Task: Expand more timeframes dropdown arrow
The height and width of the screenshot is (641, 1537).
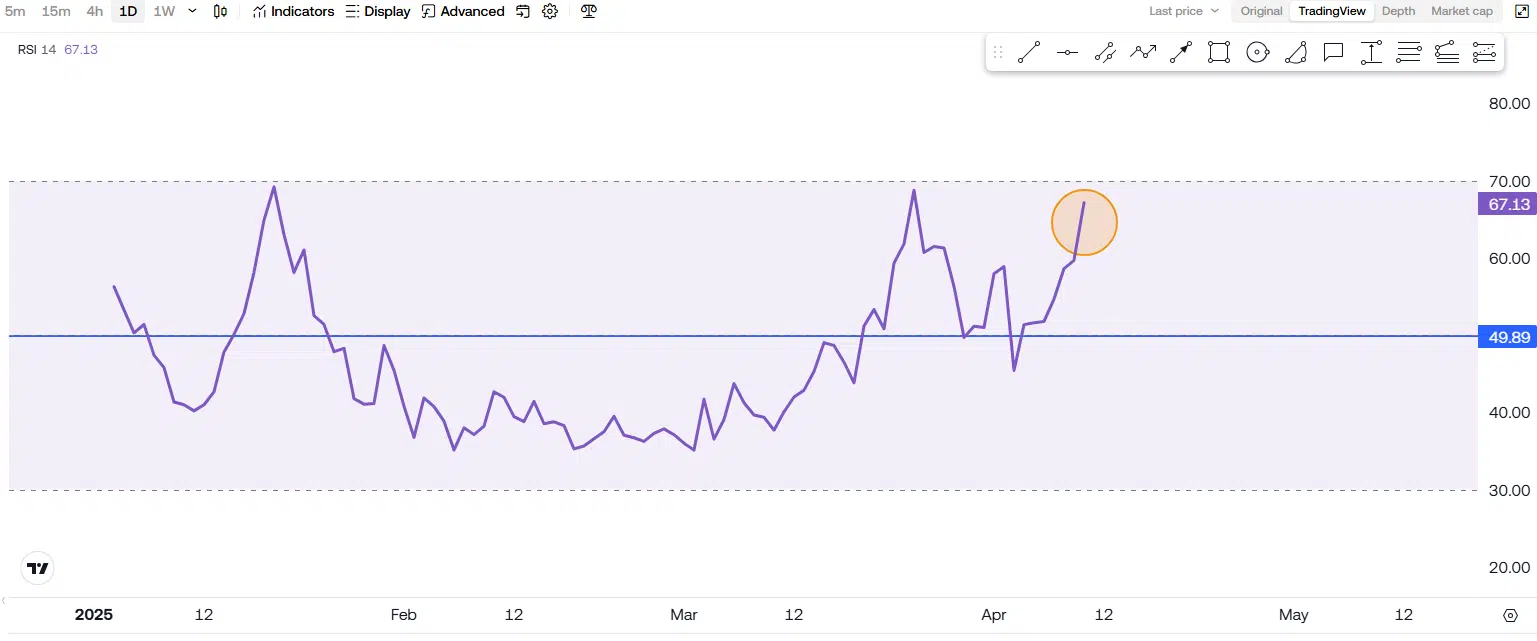Action: [x=193, y=12]
